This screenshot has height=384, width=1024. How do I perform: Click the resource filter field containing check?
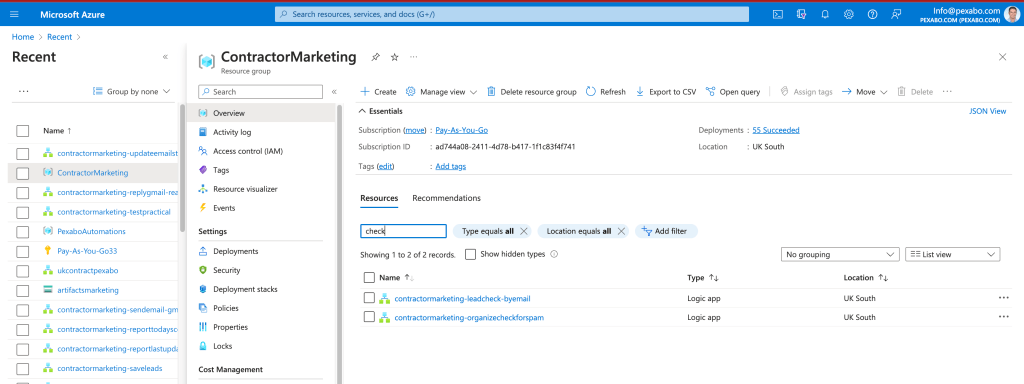click(x=403, y=231)
